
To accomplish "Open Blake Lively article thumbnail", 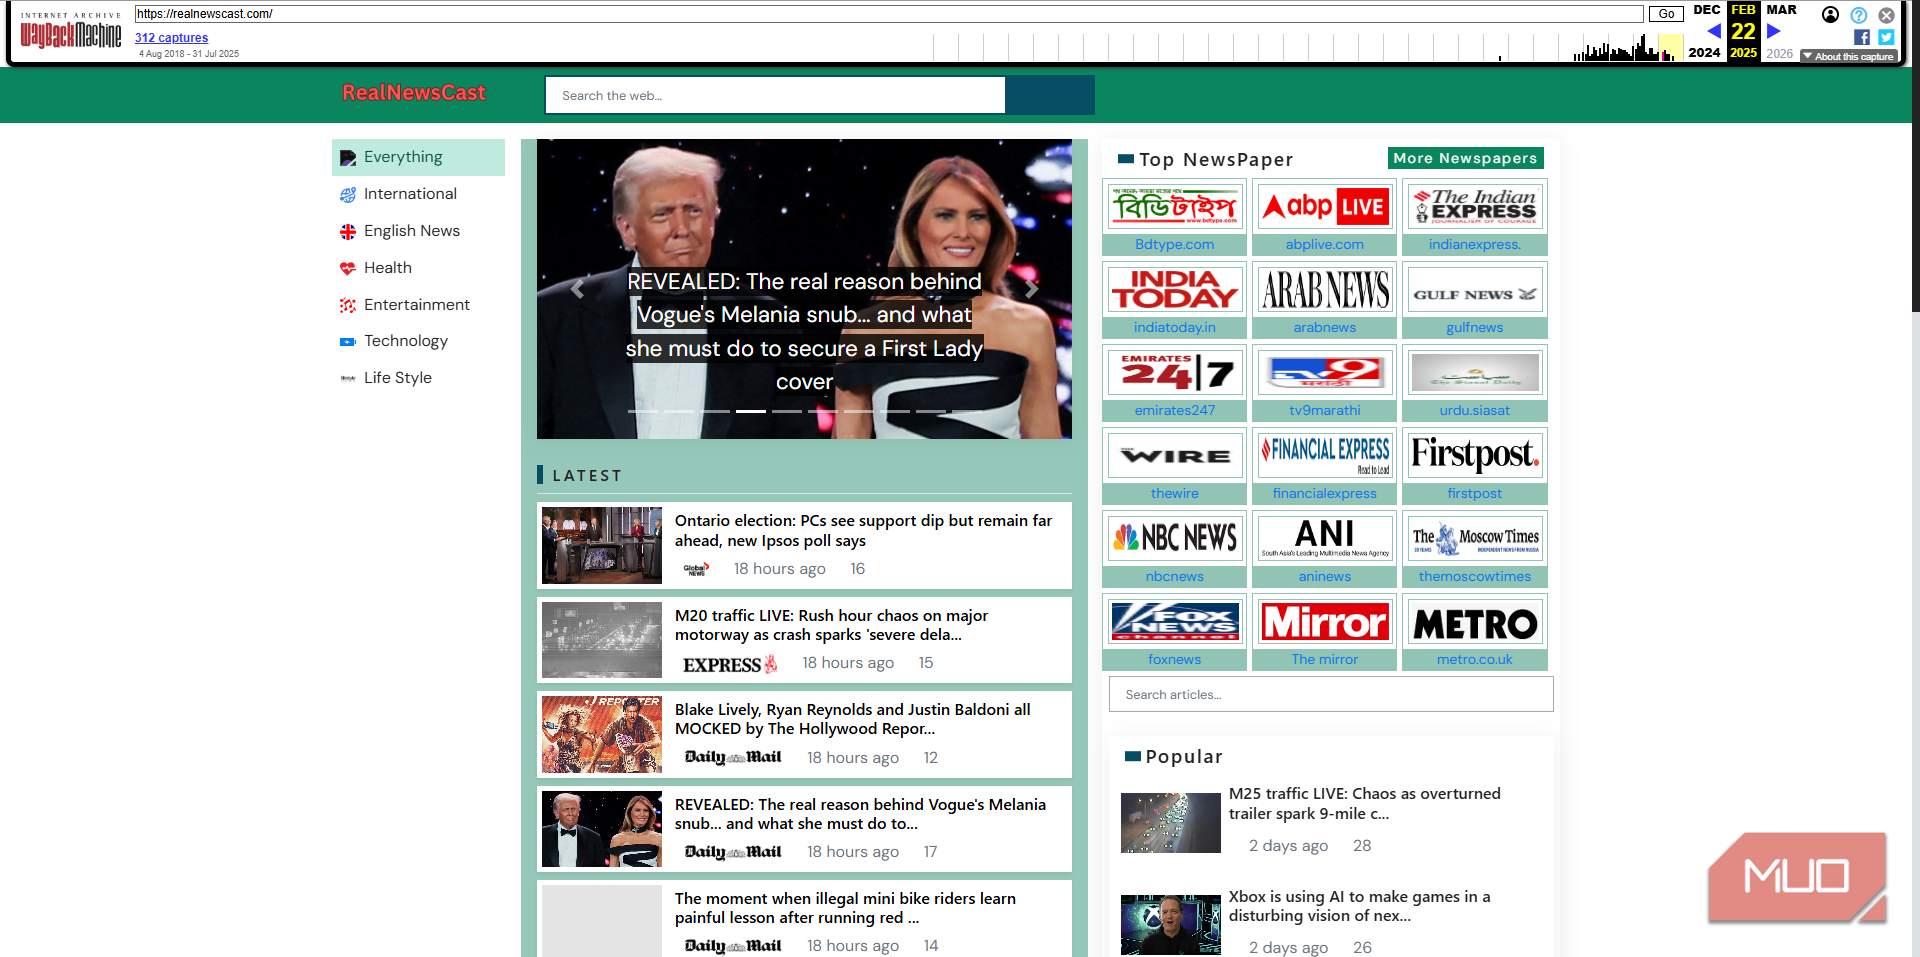I will tap(602, 735).
